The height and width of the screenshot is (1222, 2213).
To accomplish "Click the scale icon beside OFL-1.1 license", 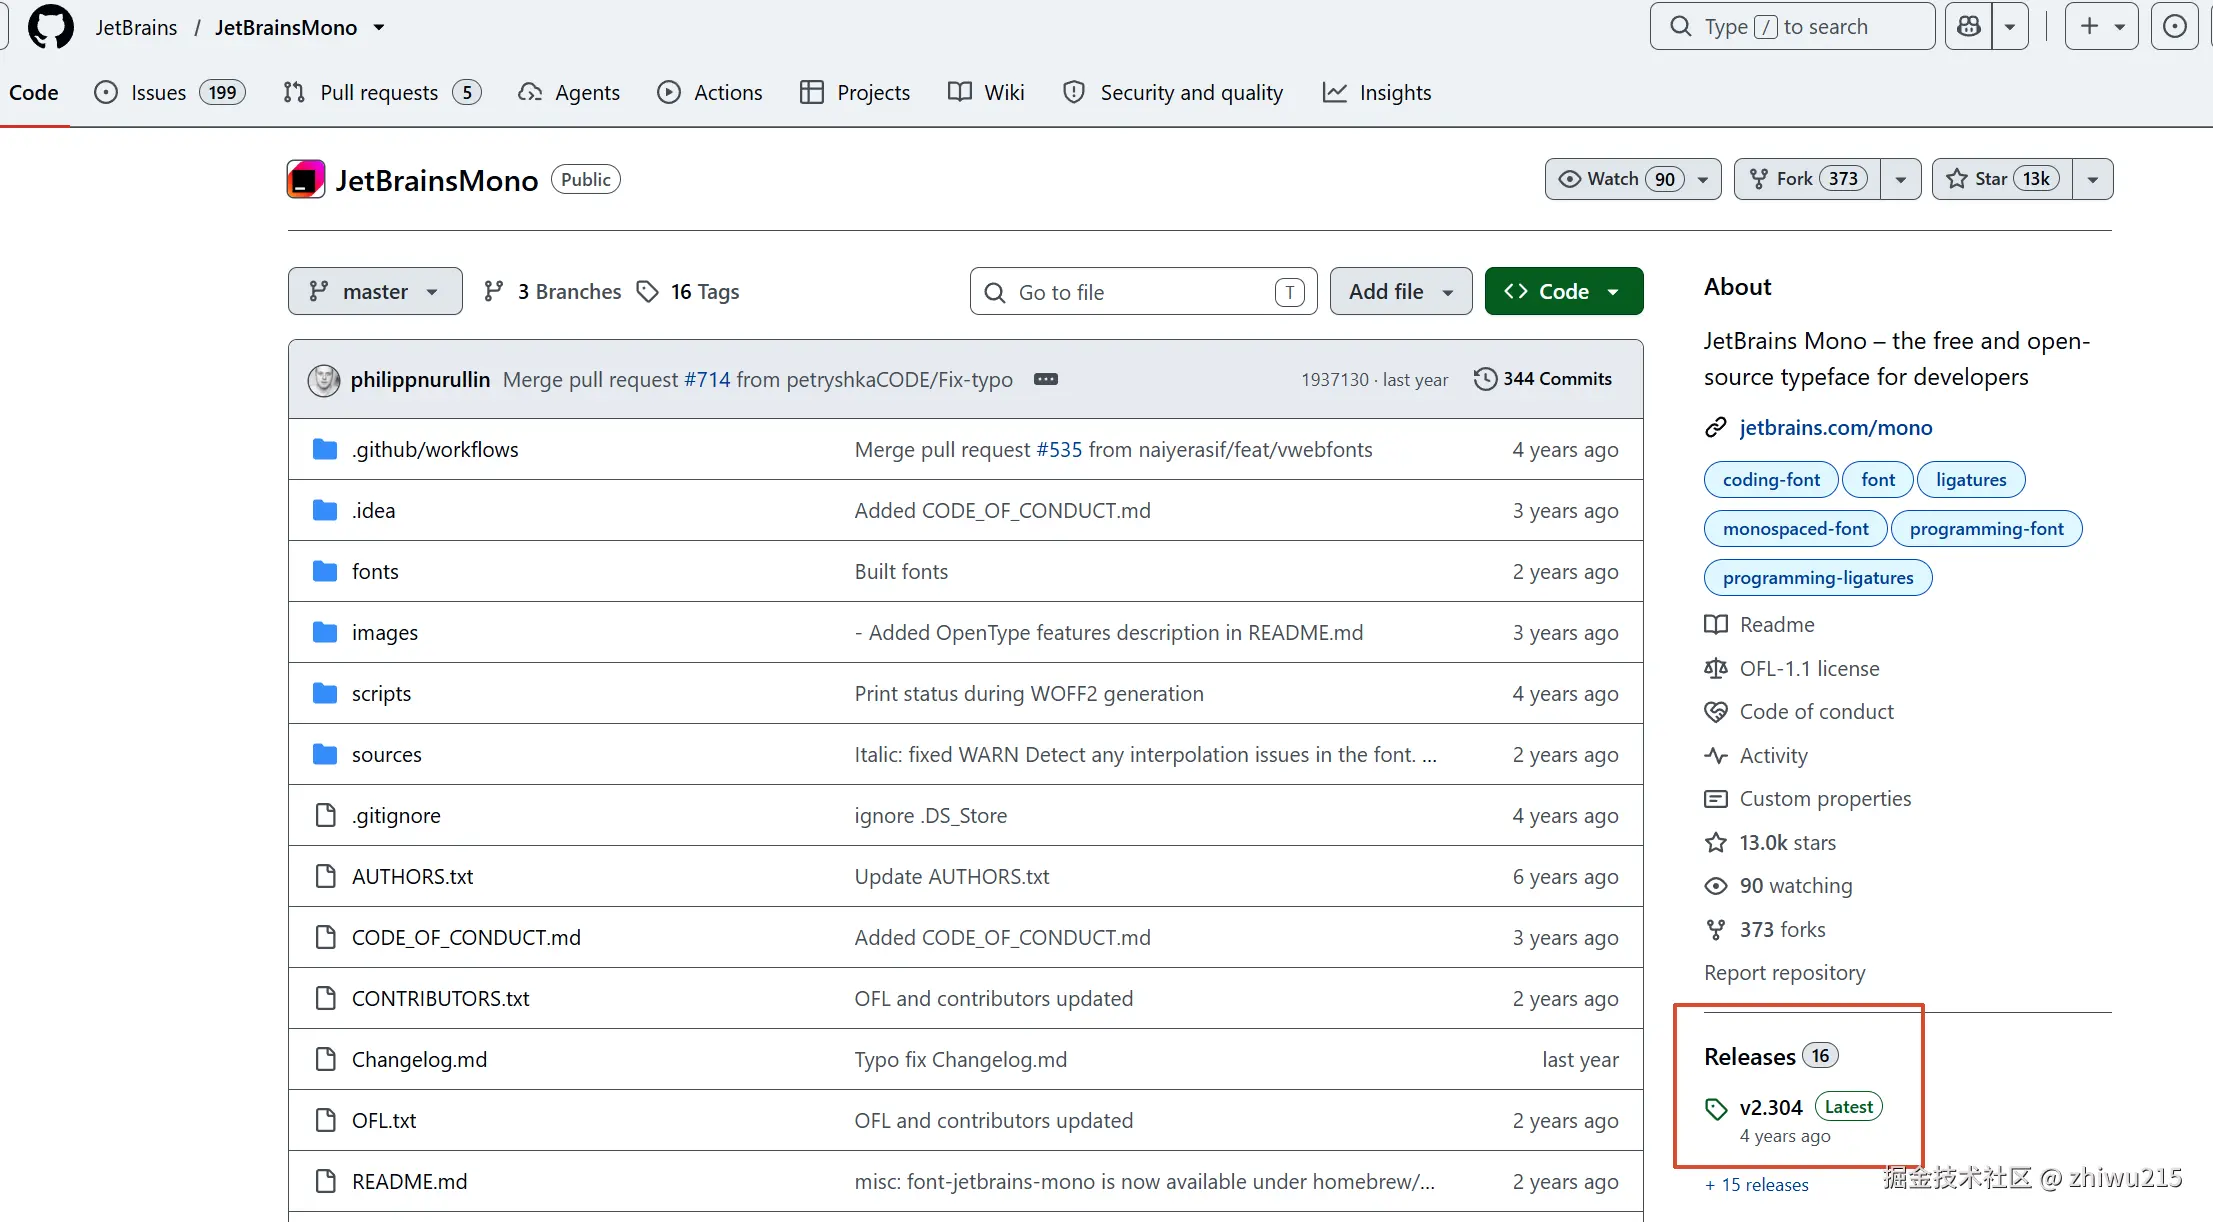I will pyautogui.click(x=1716, y=668).
